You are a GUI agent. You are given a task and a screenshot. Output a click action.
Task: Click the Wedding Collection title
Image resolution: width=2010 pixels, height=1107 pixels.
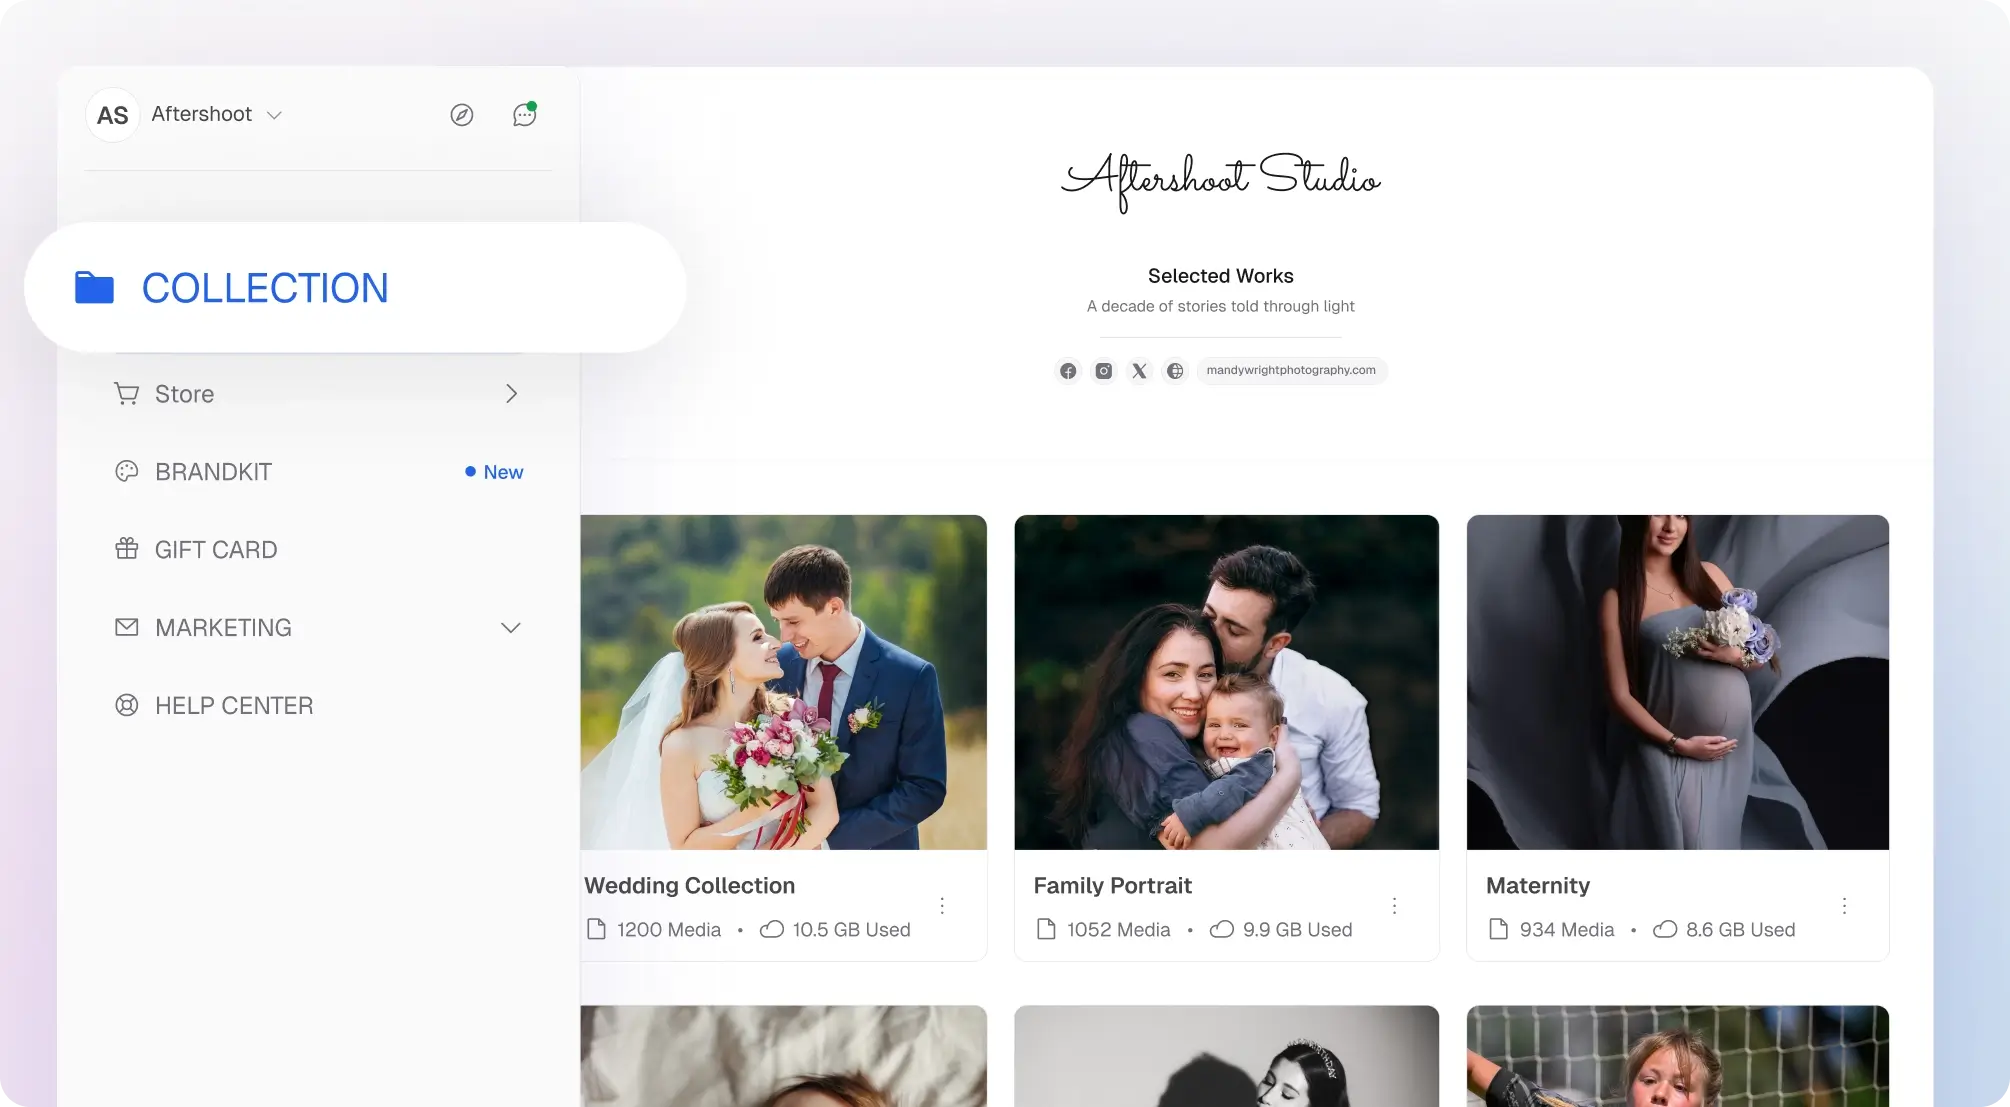point(690,885)
